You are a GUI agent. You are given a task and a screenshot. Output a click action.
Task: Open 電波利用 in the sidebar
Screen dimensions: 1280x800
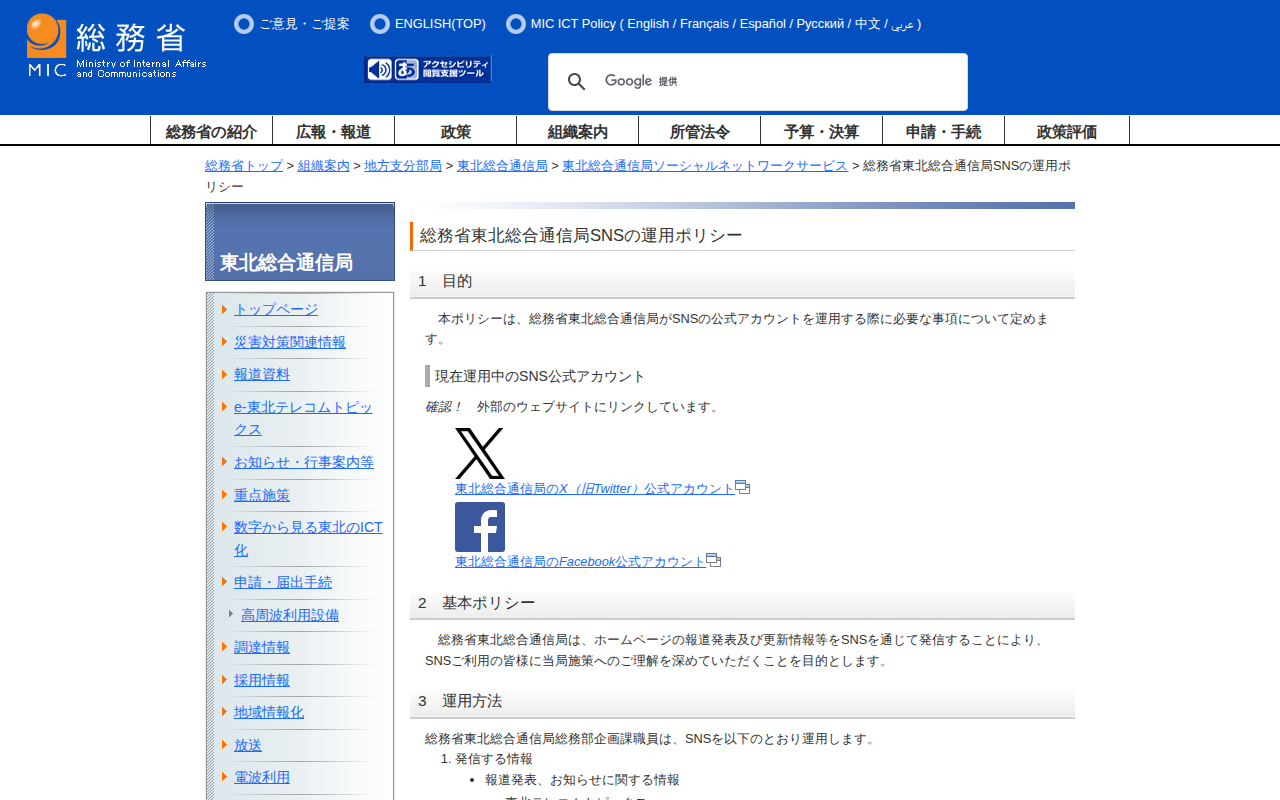[262, 777]
